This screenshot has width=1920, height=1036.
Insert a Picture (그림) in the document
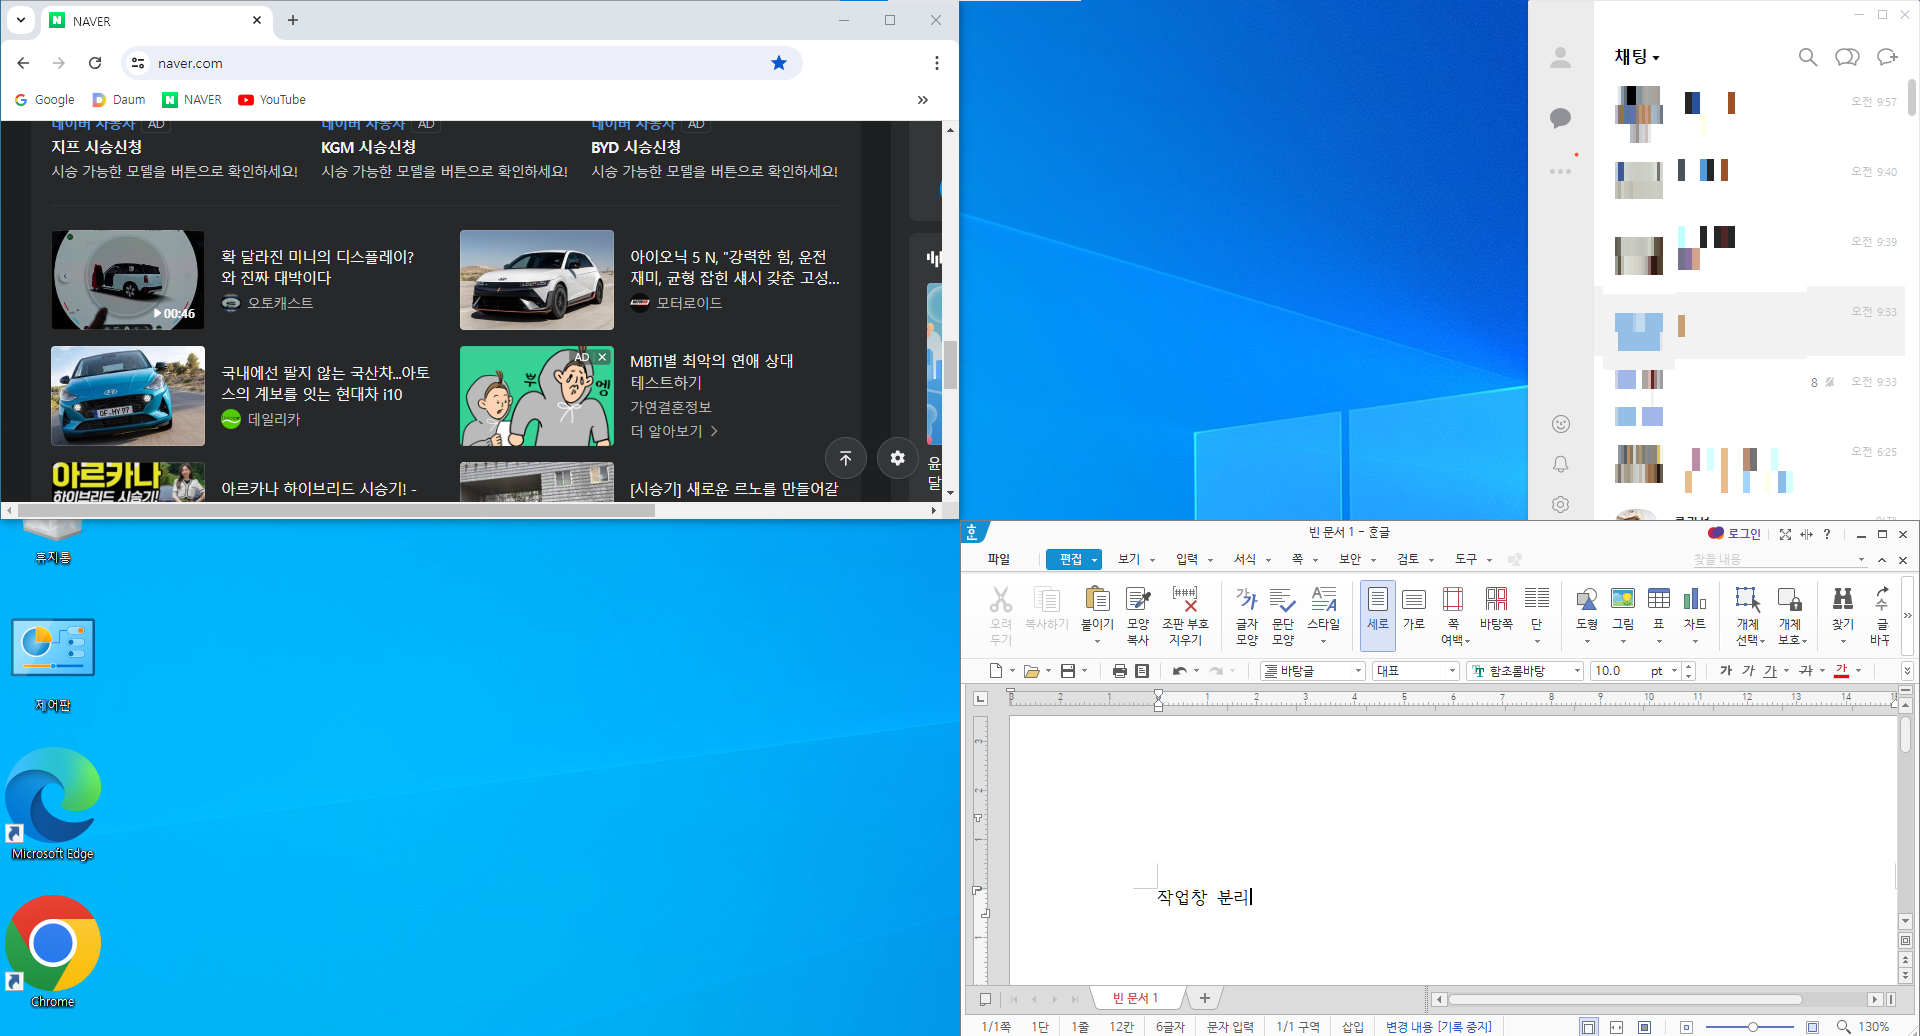click(1623, 608)
